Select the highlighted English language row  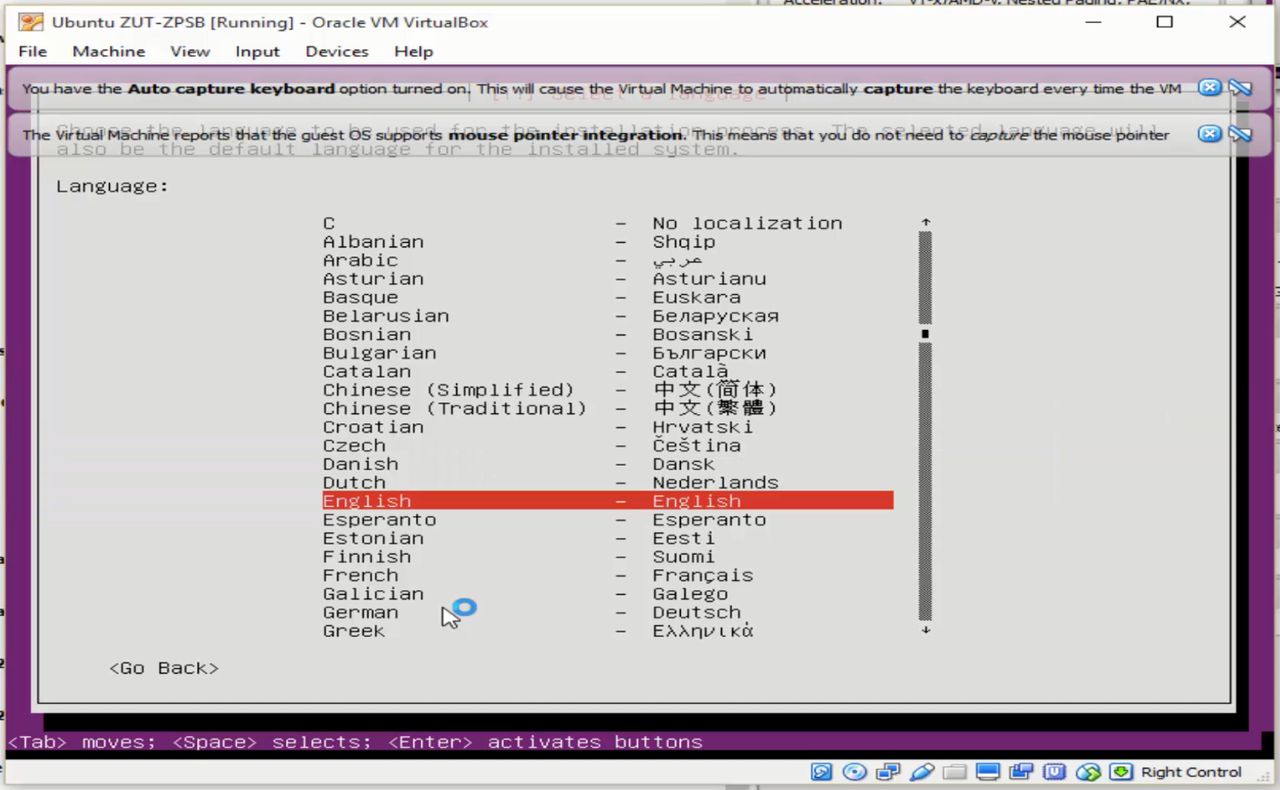608,501
